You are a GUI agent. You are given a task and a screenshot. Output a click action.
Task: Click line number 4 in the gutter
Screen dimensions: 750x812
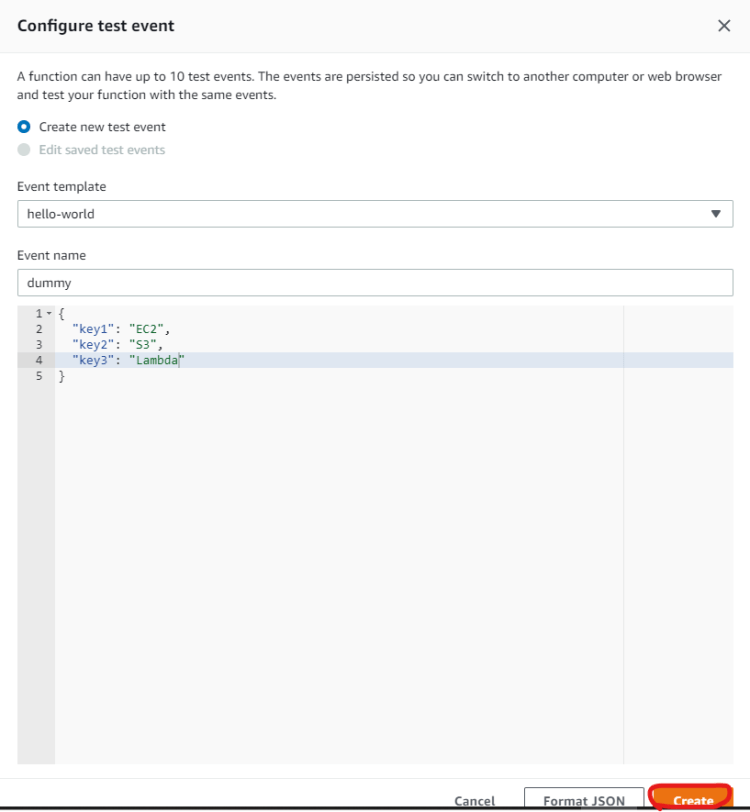(39, 360)
